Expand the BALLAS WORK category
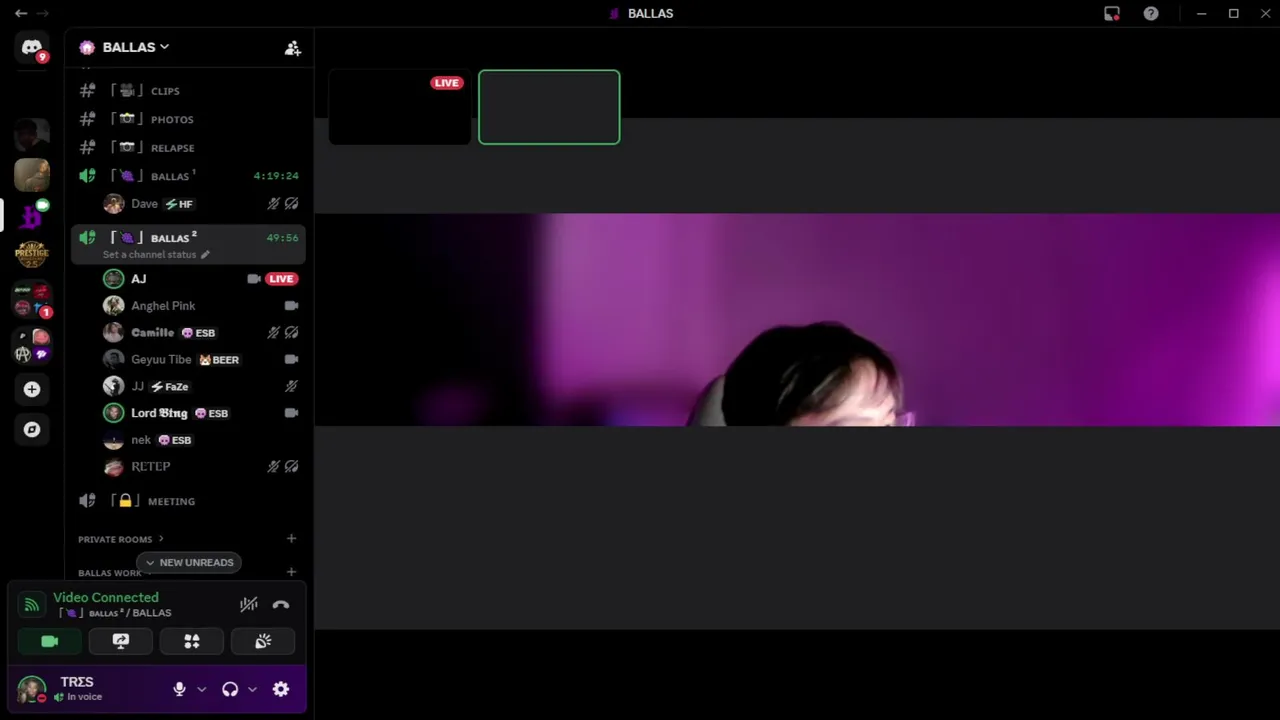This screenshot has width=1280, height=720. coord(114,573)
